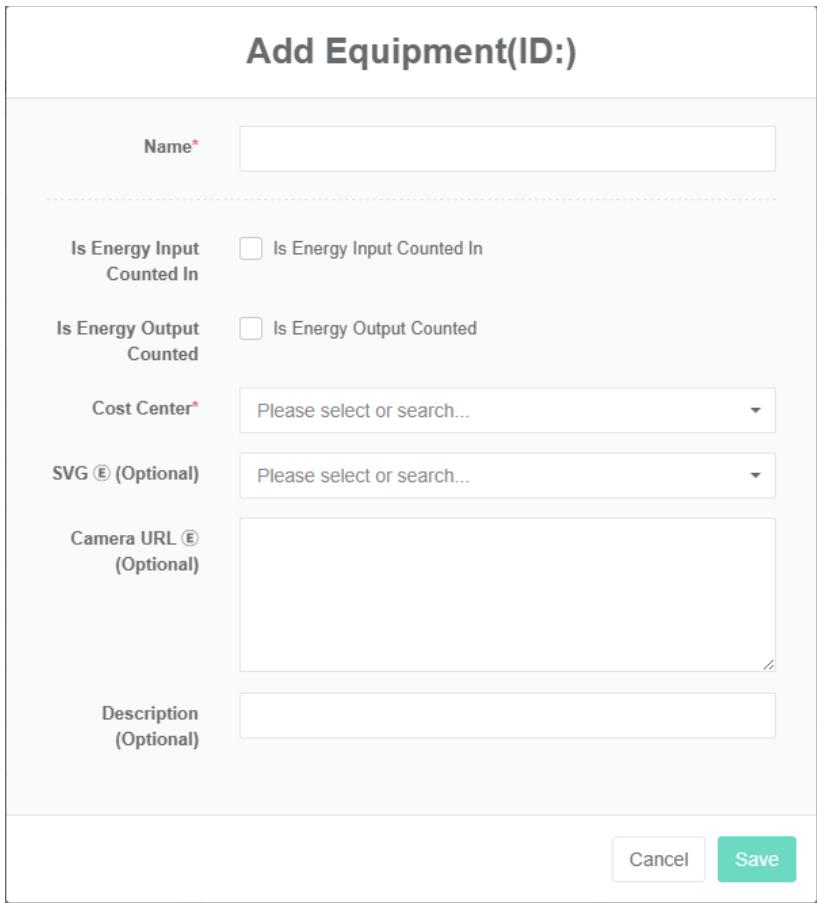Click the Ⓔ icon next to Camera URL

pos(191,538)
